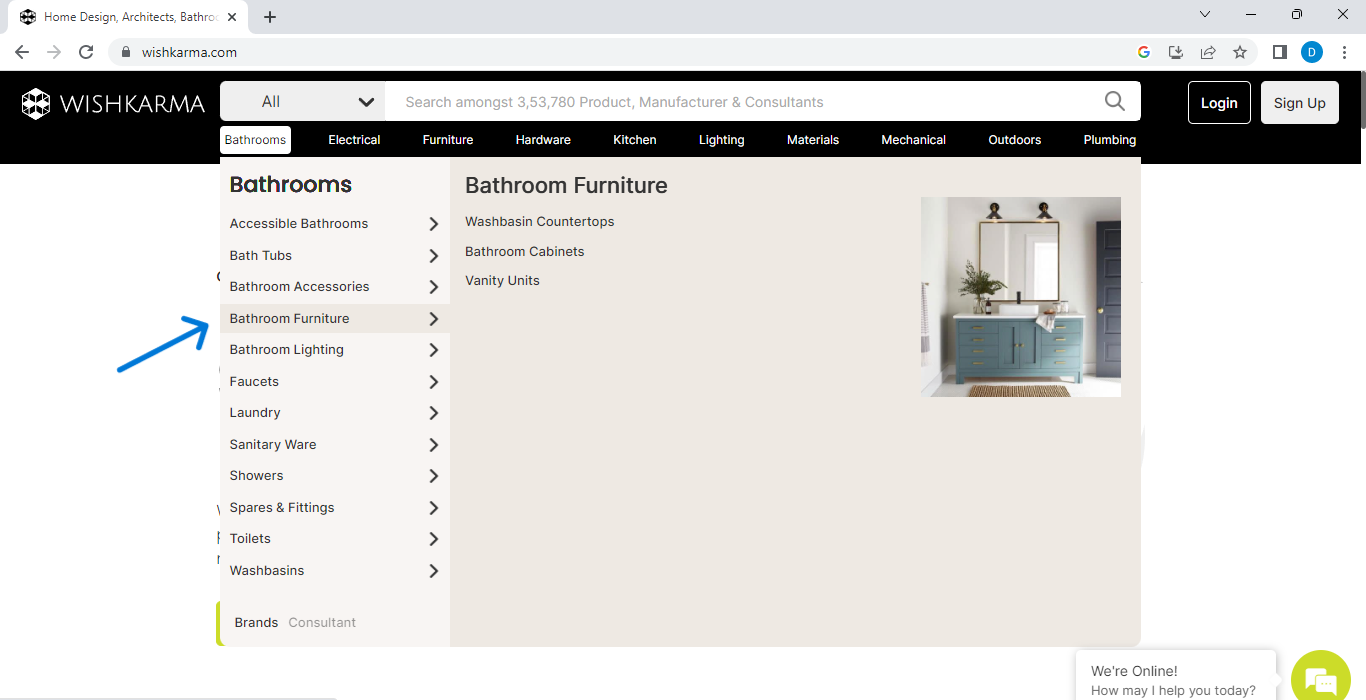Open the Lighting menu category

[x=721, y=140]
